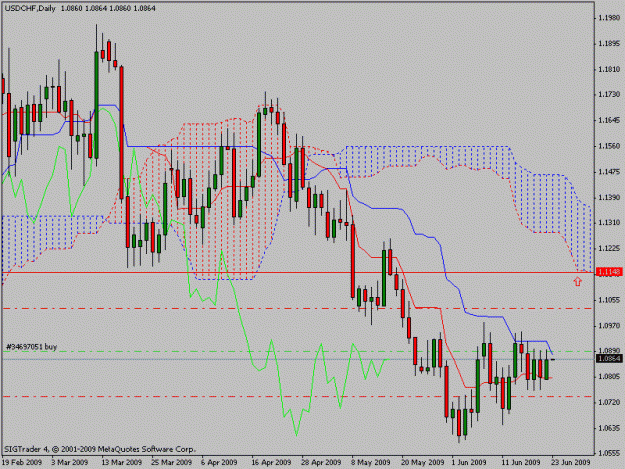
Task: Click the 23 Jun 2009 date label
Action: point(570,463)
